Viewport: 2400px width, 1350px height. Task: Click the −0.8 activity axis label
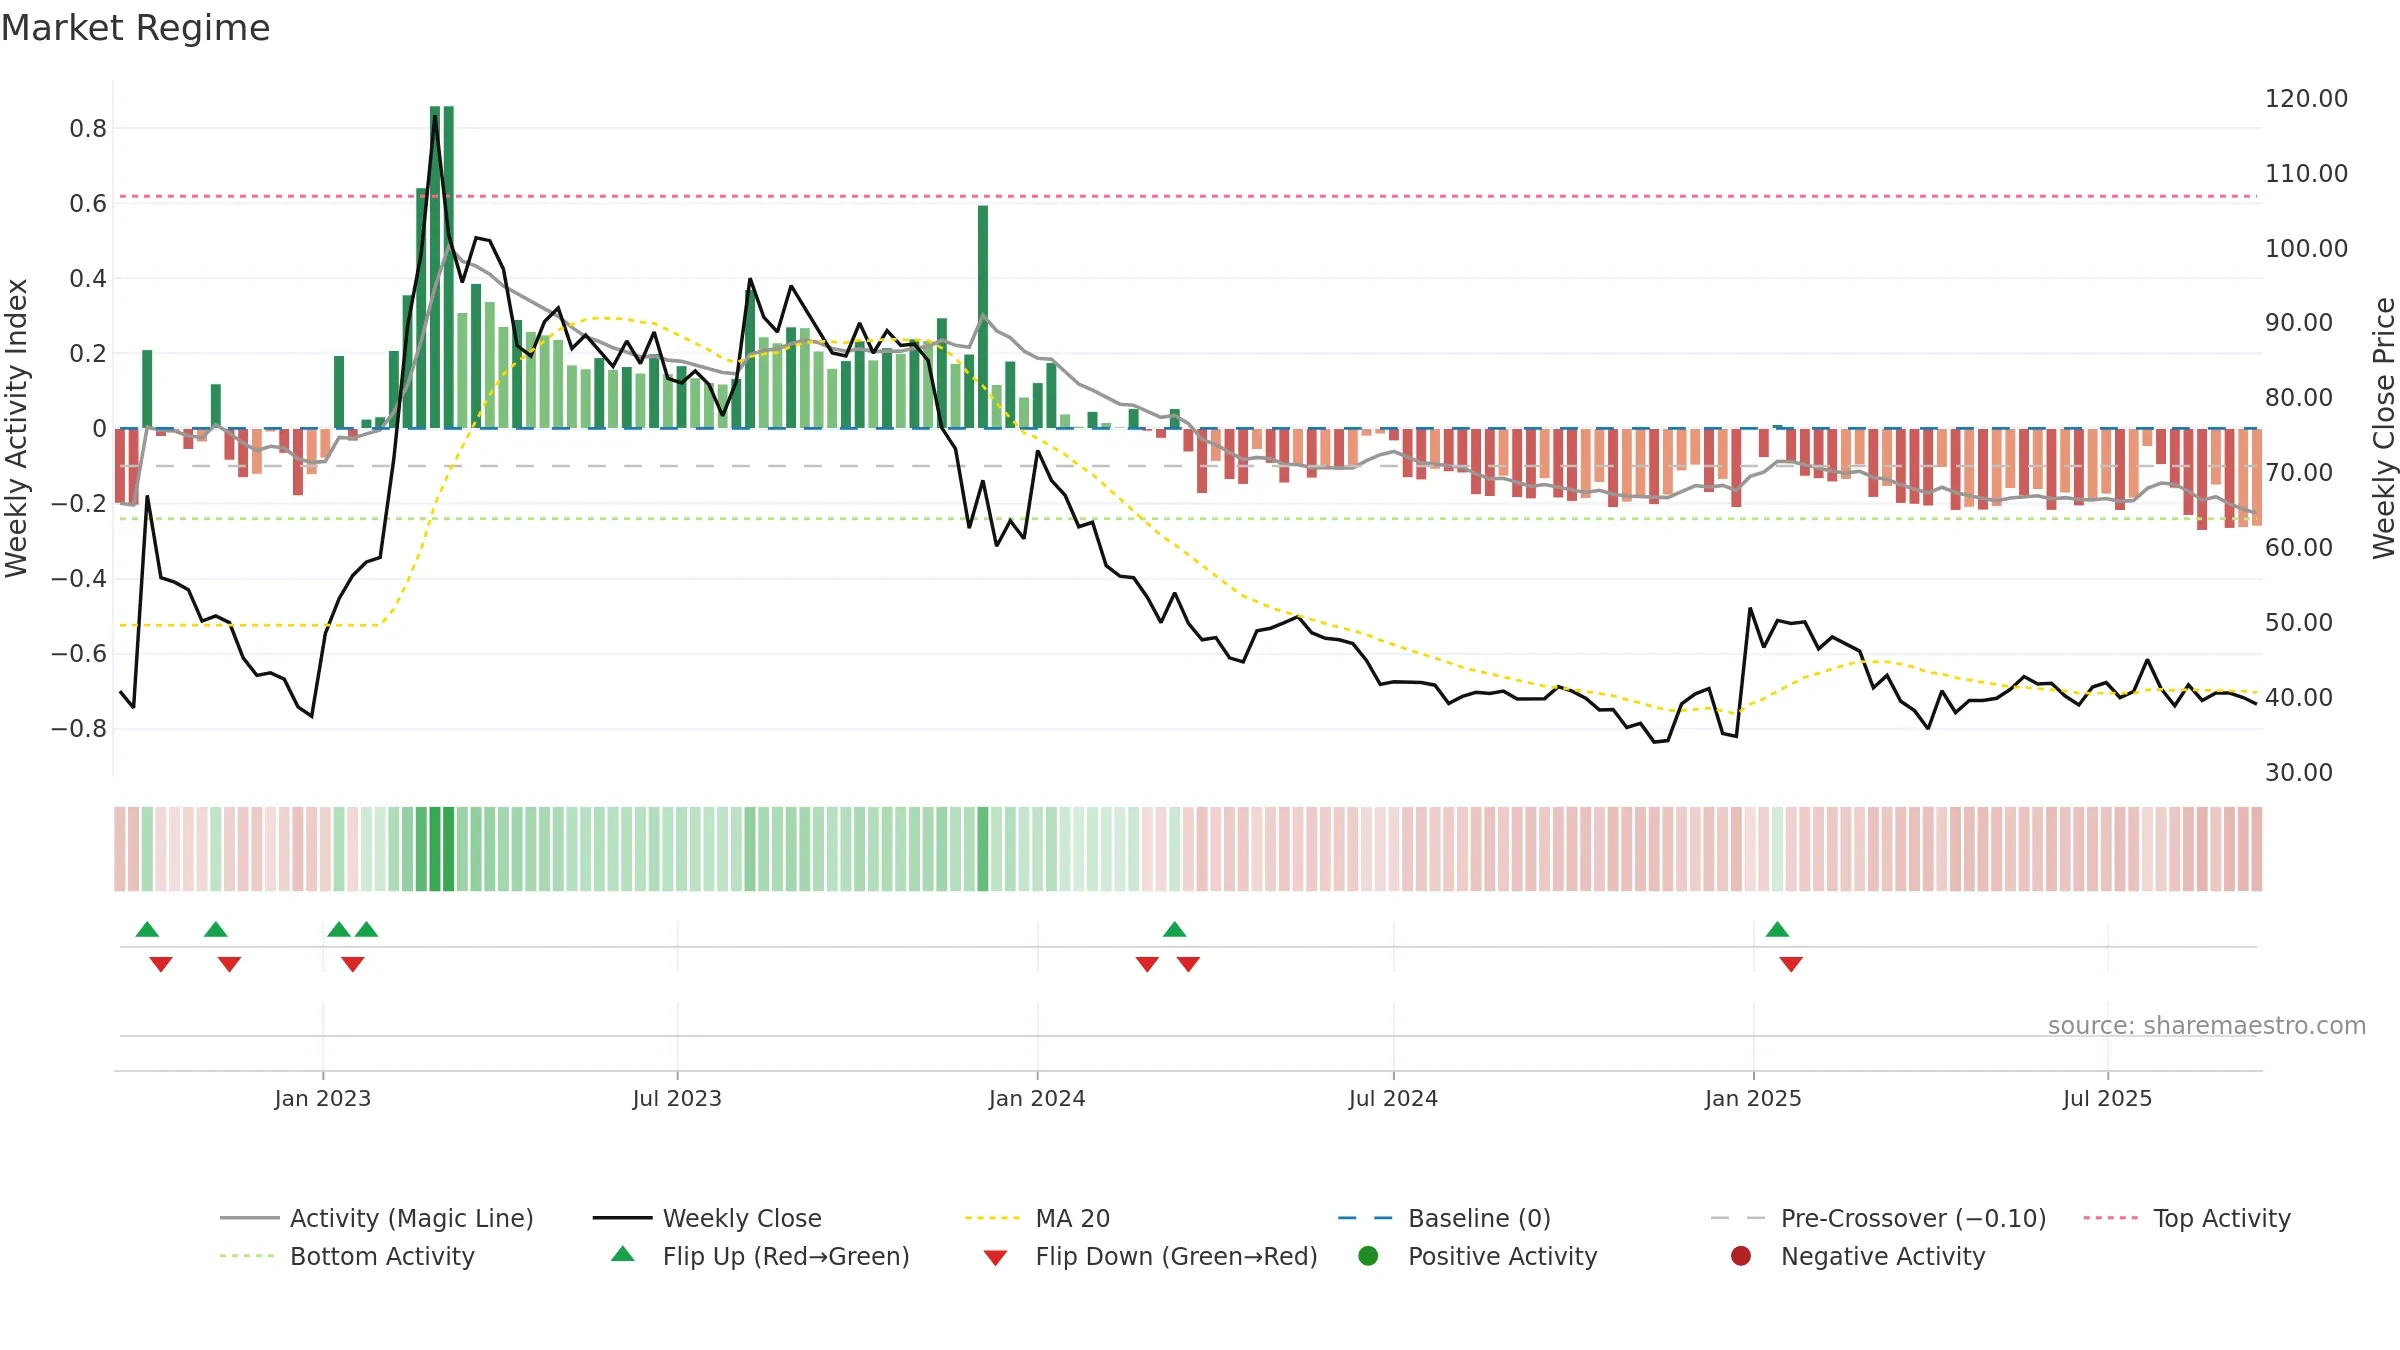click(x=79, y=728)
